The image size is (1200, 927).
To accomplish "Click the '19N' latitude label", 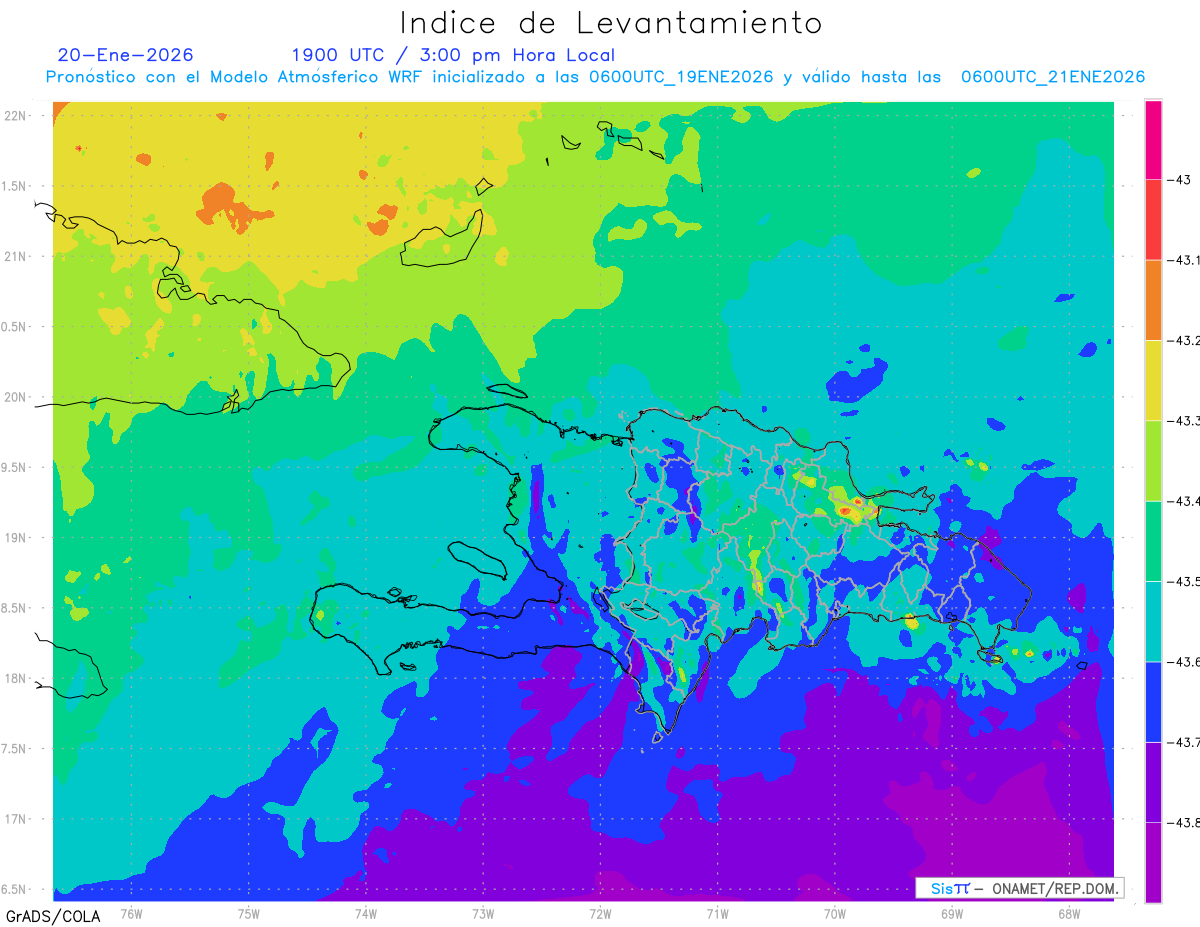I will [x=17, y=538].
